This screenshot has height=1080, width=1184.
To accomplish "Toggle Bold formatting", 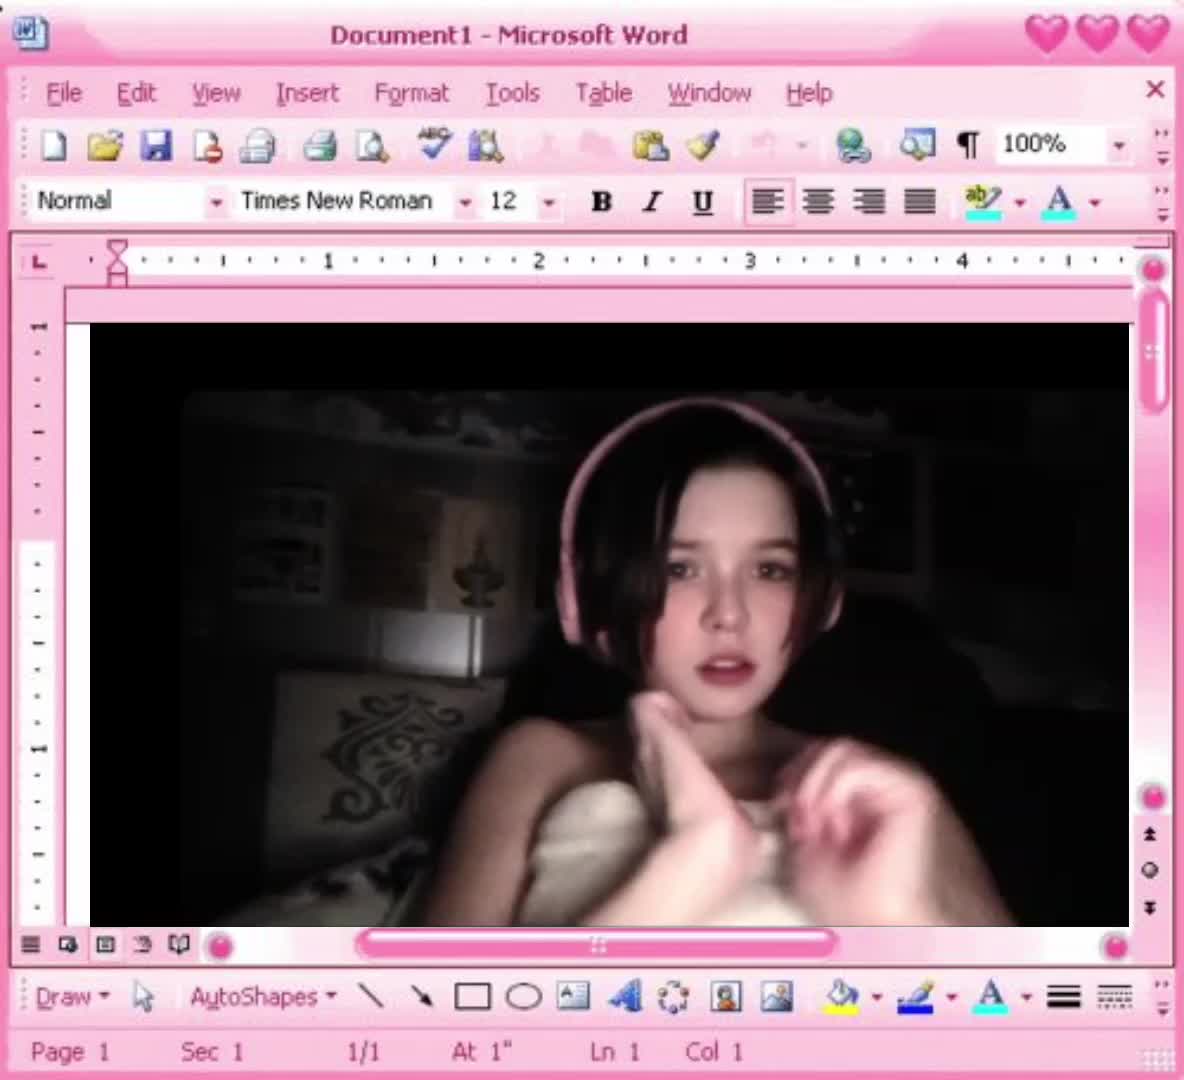I will pyautogui.click(x=602, y=201).
